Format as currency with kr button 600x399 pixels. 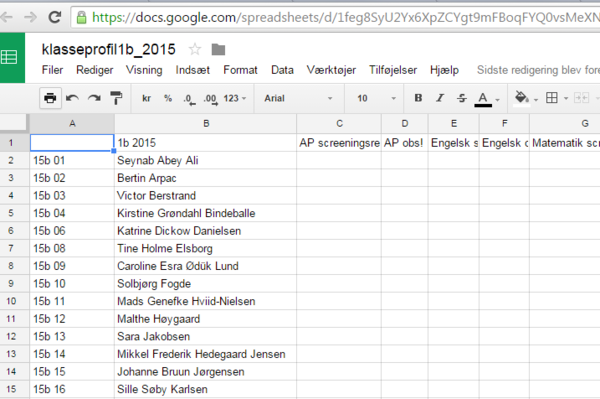[146, 98]
